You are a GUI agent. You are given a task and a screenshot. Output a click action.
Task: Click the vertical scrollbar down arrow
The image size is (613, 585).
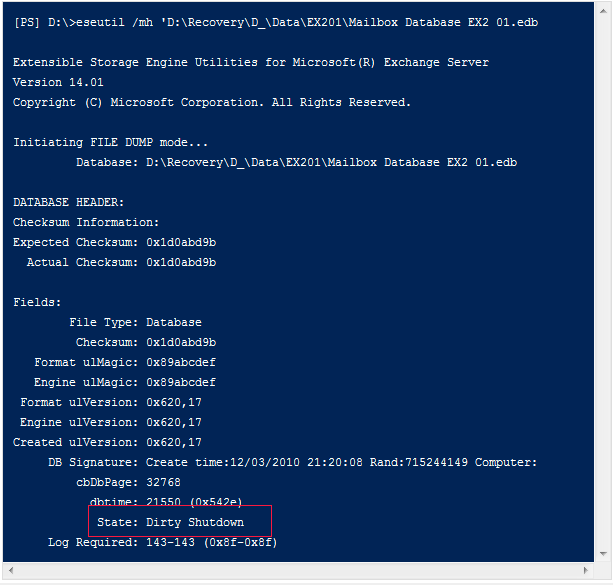[603, 553]
